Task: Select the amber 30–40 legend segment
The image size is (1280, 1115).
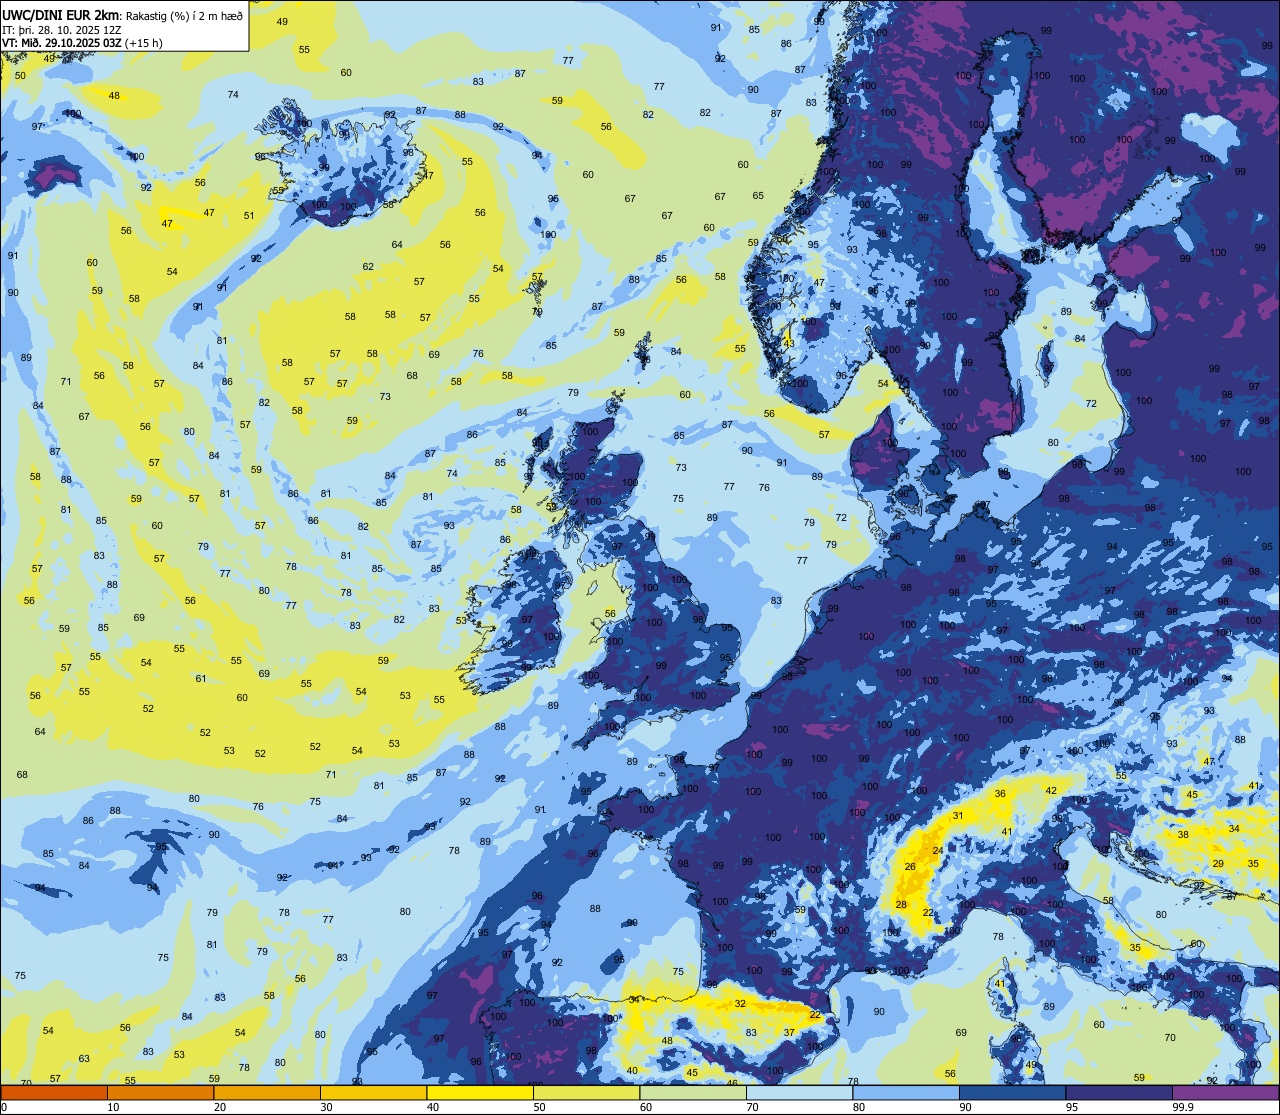Action: 373,1092
